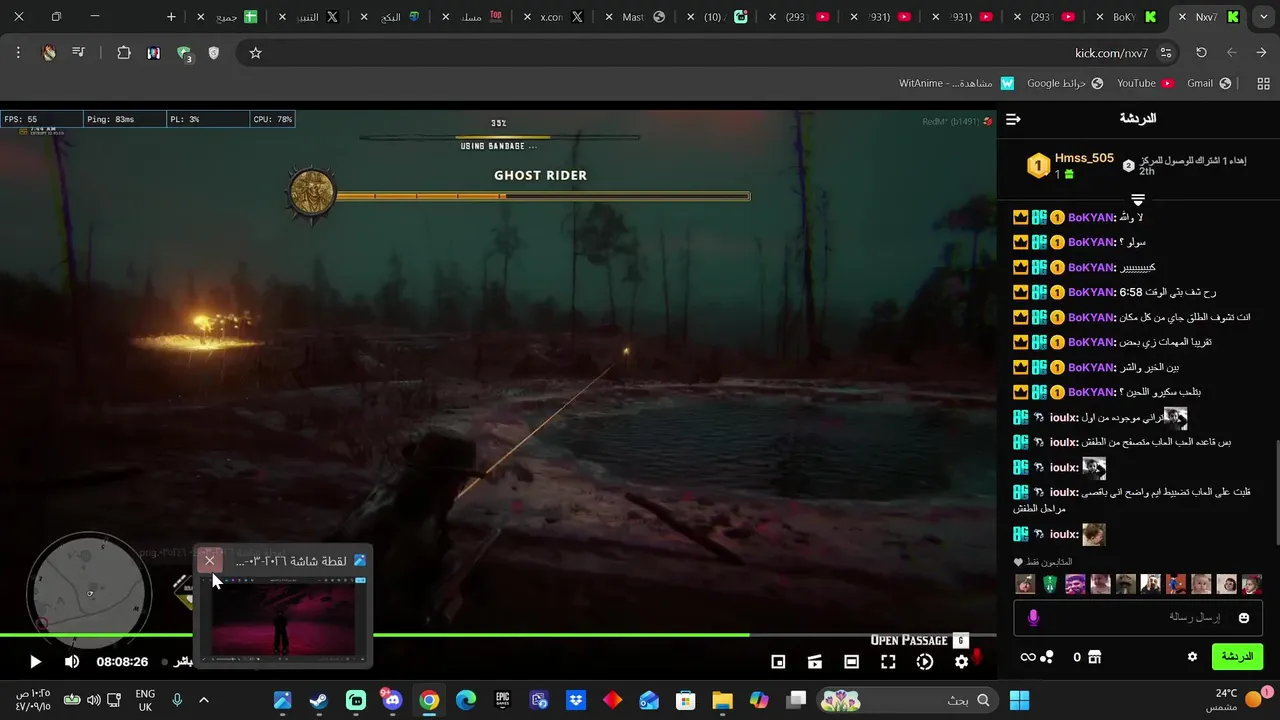Switch player to theater mode
This screenshot has height=720, width=1280.
tap(851, 661)
